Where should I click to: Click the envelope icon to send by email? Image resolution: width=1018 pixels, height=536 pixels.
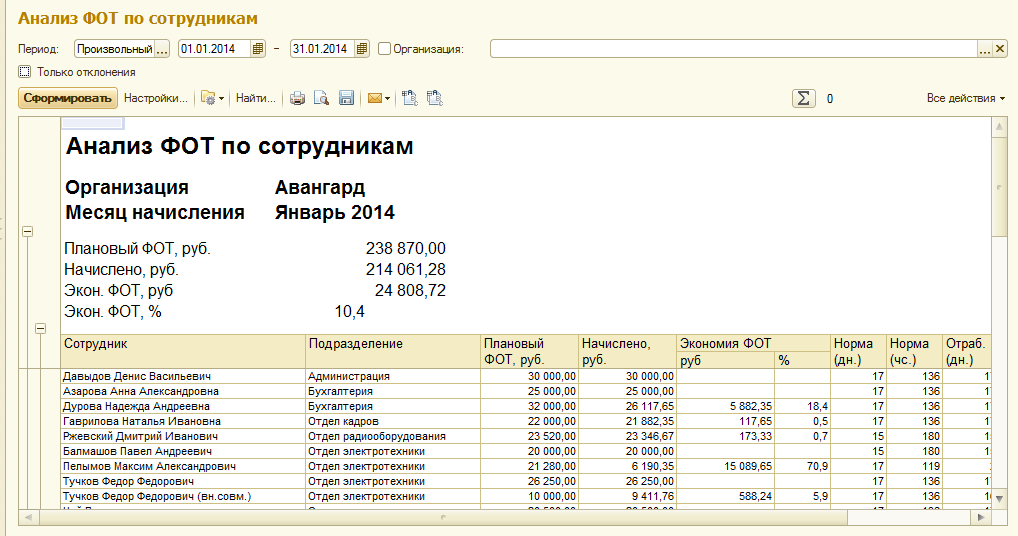tap(374, 98)
